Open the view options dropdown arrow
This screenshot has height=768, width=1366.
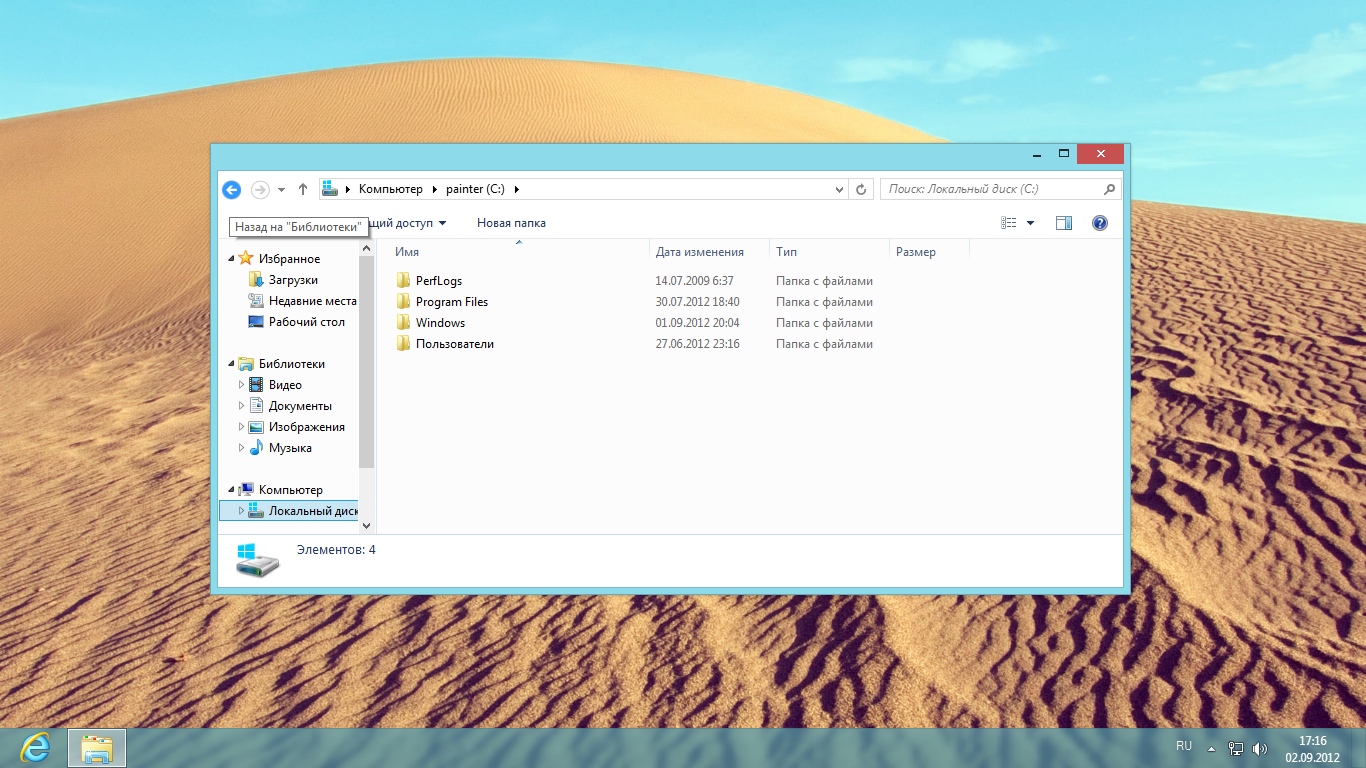pyautogui.click(x=1031, y=223)
